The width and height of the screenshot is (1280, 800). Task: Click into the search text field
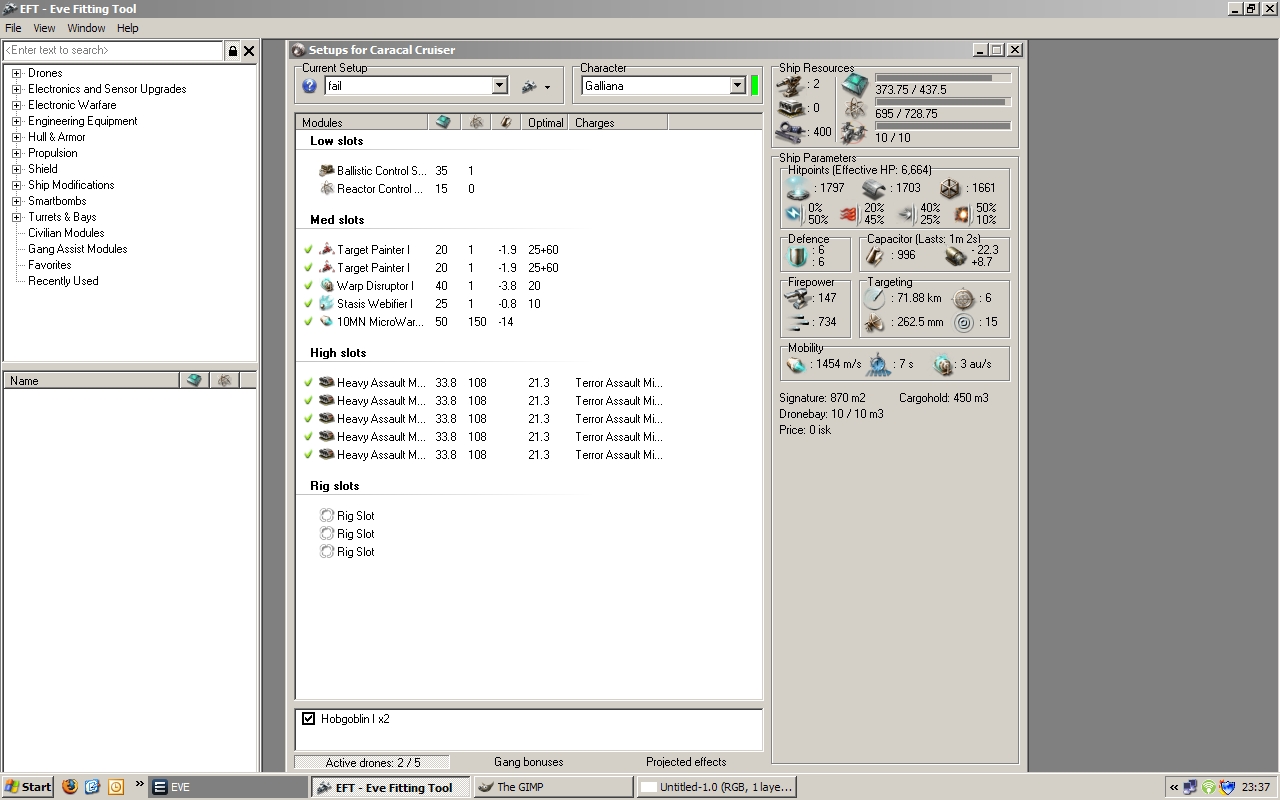(114, 50)
